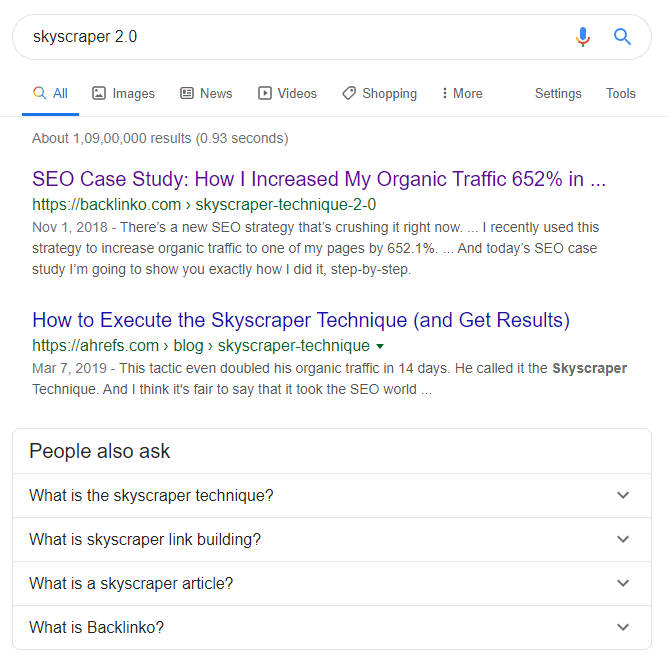Image resolution: width=668 pixels, height=651 pixels.
Task: Click the backlinko.com skyscraper-technique-2-0 URL
Action: 204,205
